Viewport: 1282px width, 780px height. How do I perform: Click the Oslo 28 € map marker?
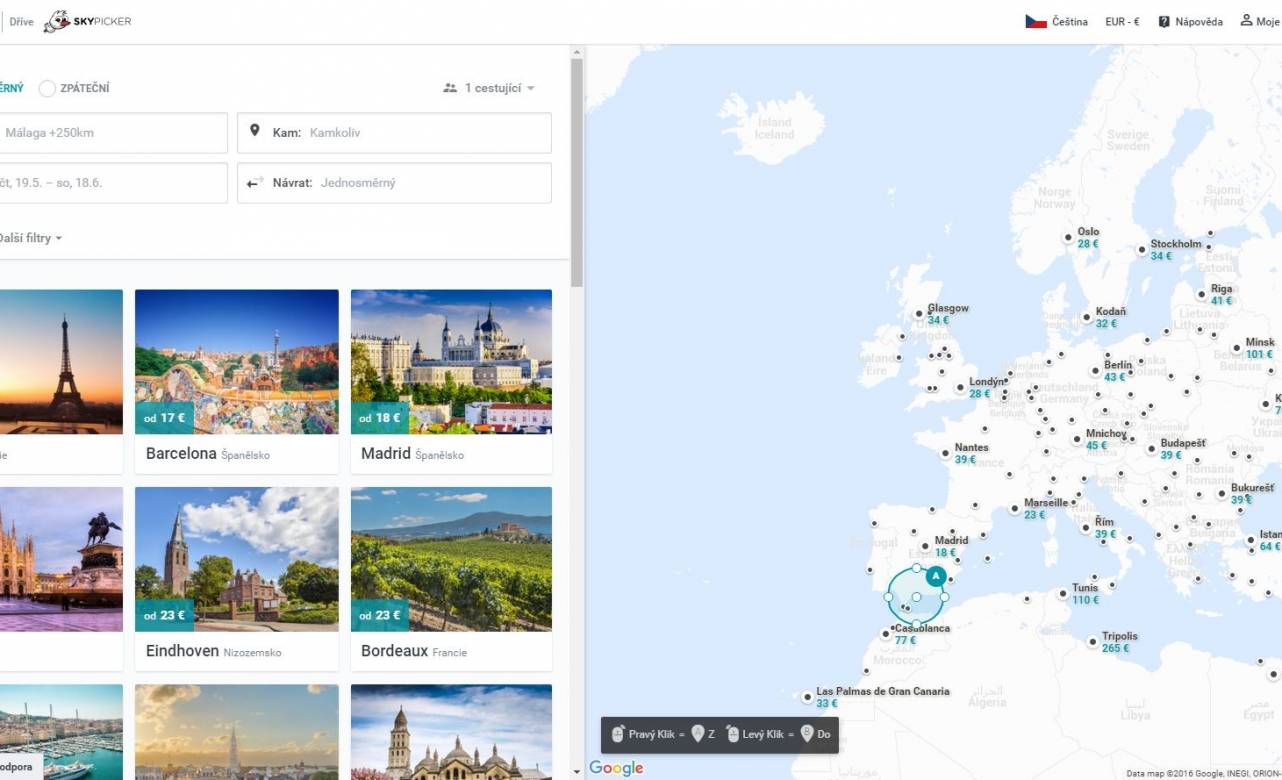(x=1069, y=238)
